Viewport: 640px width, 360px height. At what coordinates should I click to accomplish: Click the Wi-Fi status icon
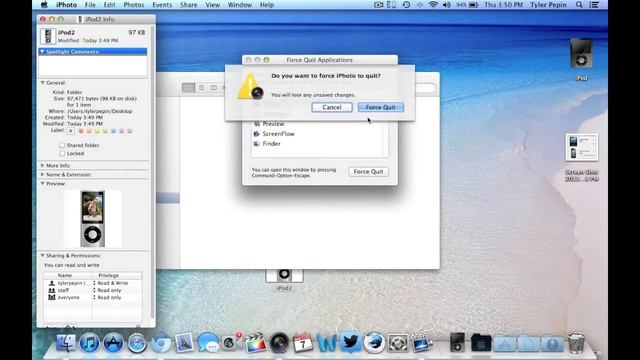pyautogui.click(x=433, y=5)
